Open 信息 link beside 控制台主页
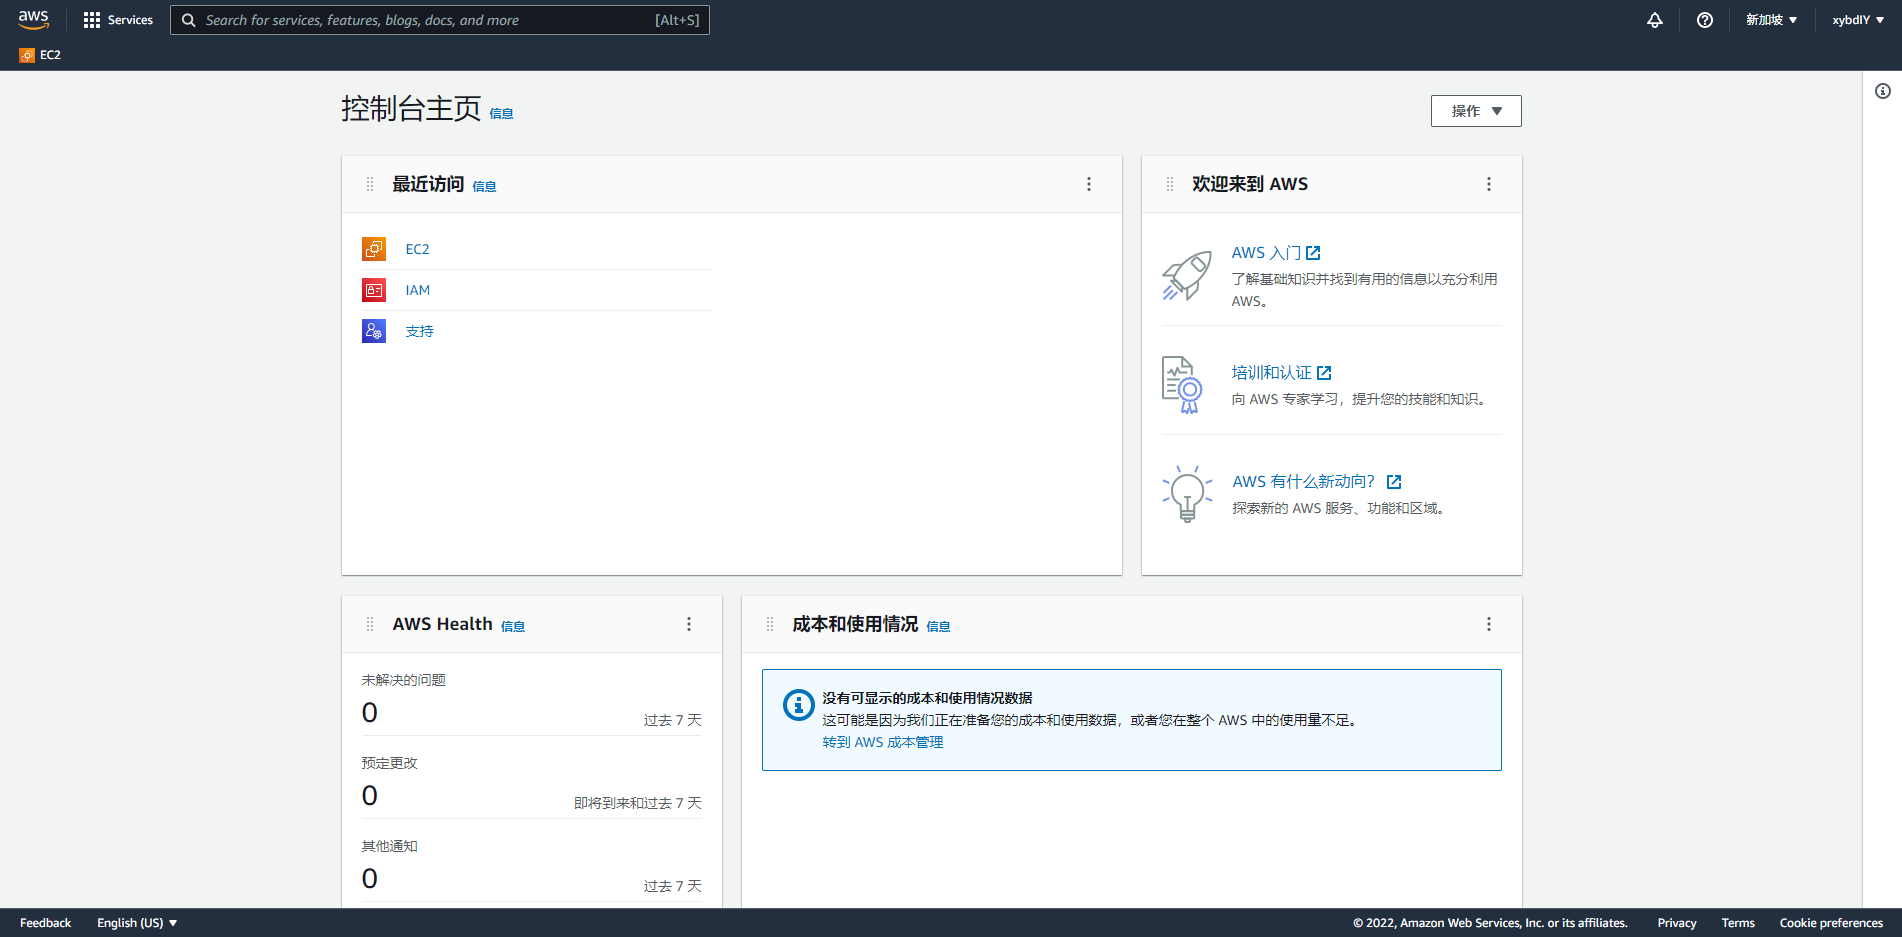 point(501,114)
